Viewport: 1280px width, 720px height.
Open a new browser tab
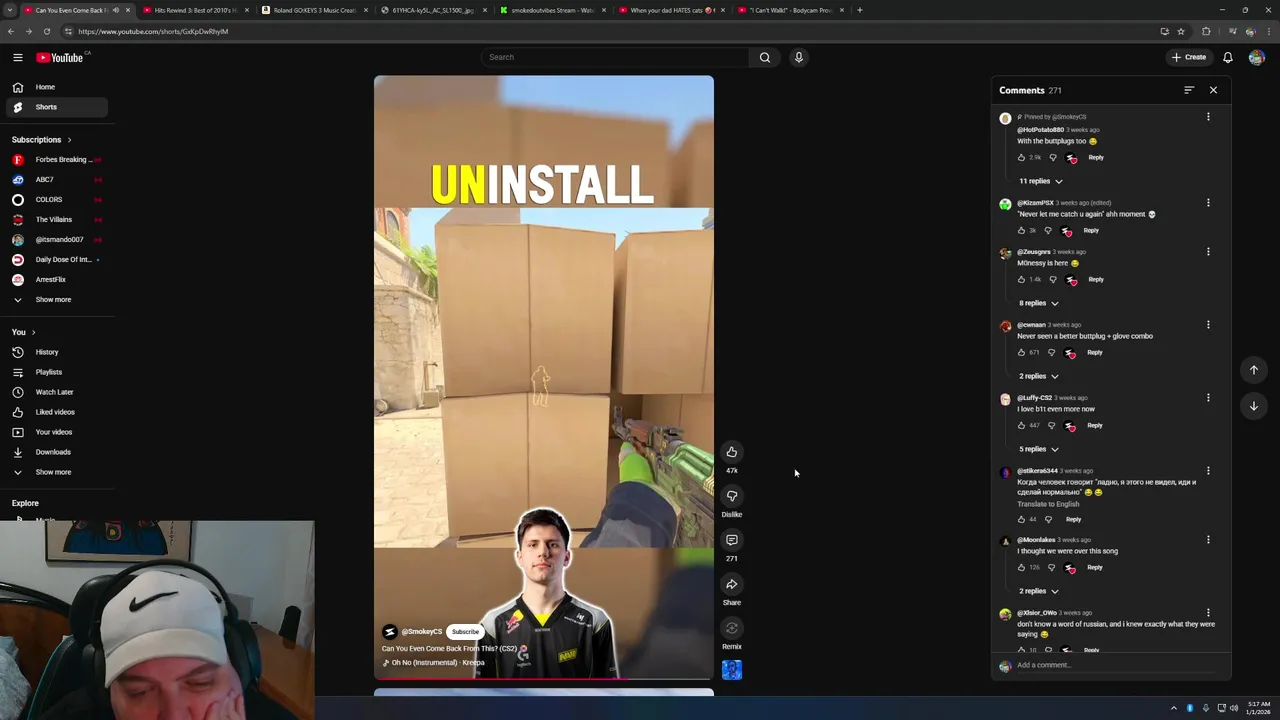(x=860, y=10)
